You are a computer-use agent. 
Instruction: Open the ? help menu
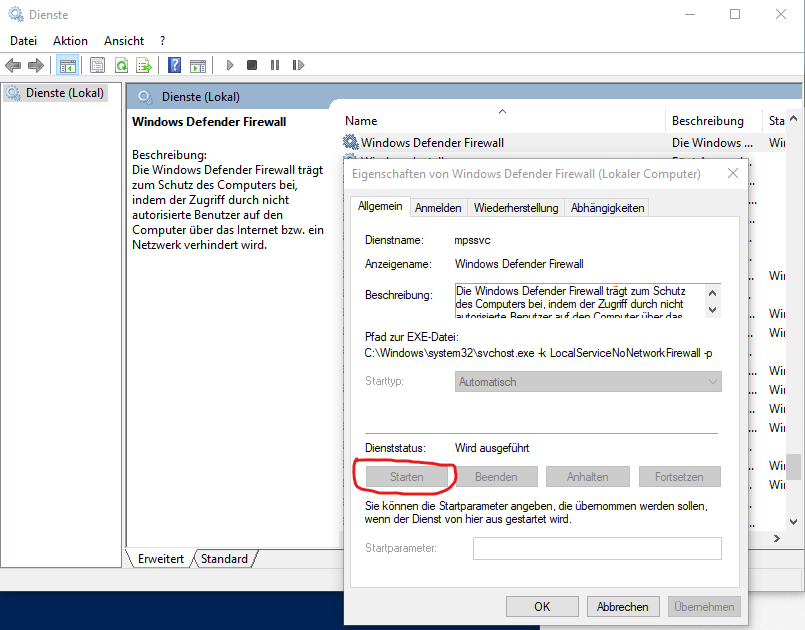(x=162, y=41)
